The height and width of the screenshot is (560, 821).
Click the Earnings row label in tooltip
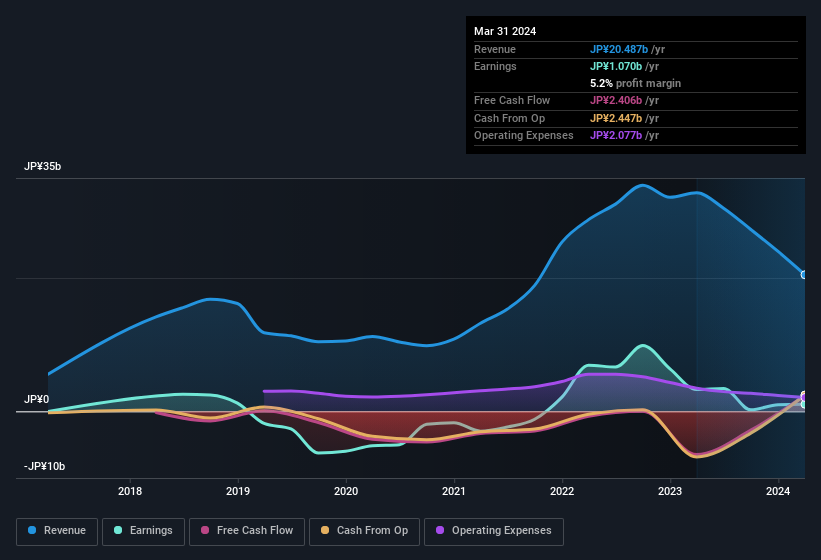pos(495,66)
